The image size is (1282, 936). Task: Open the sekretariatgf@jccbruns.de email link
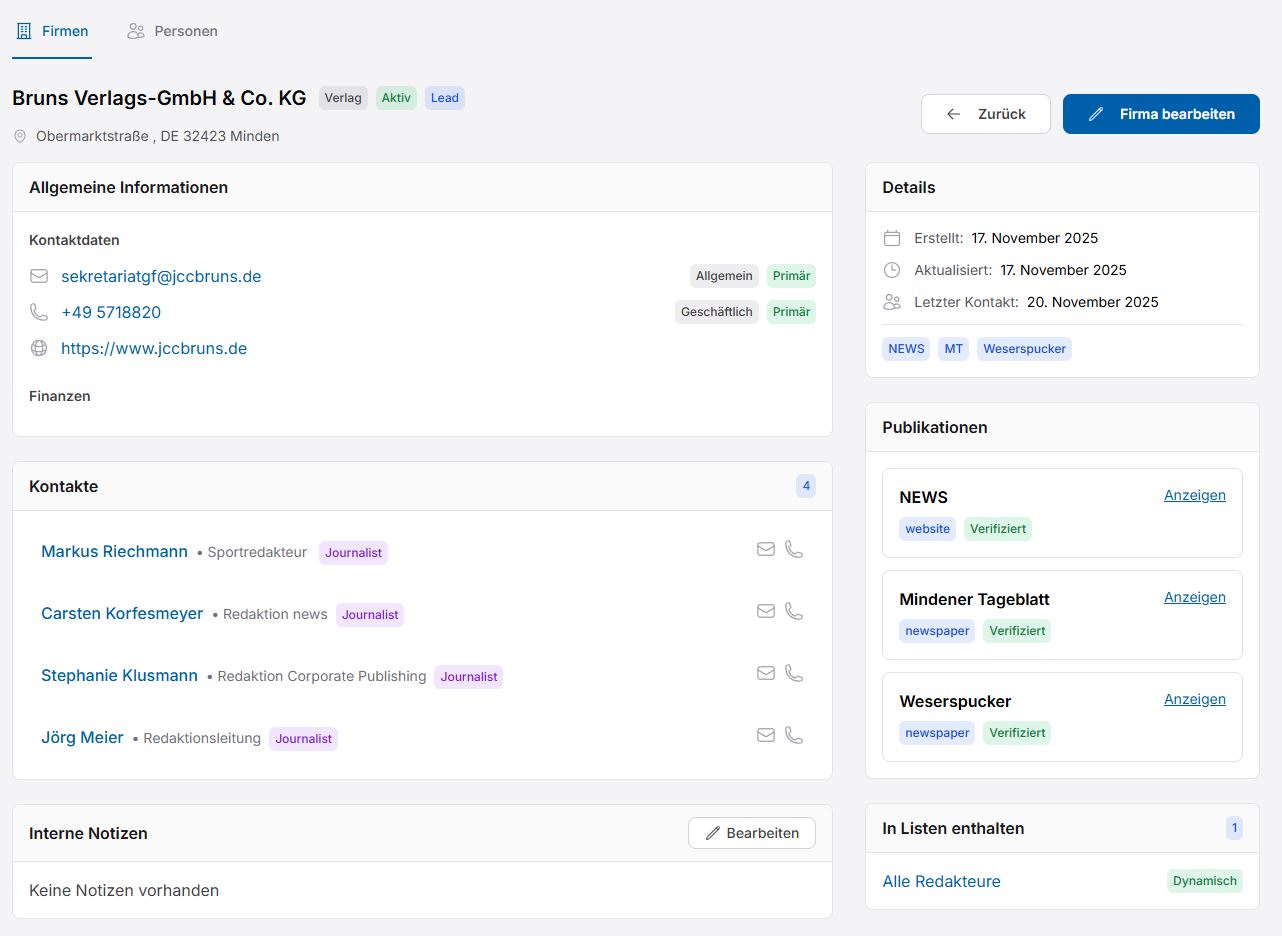coord(161,276)
